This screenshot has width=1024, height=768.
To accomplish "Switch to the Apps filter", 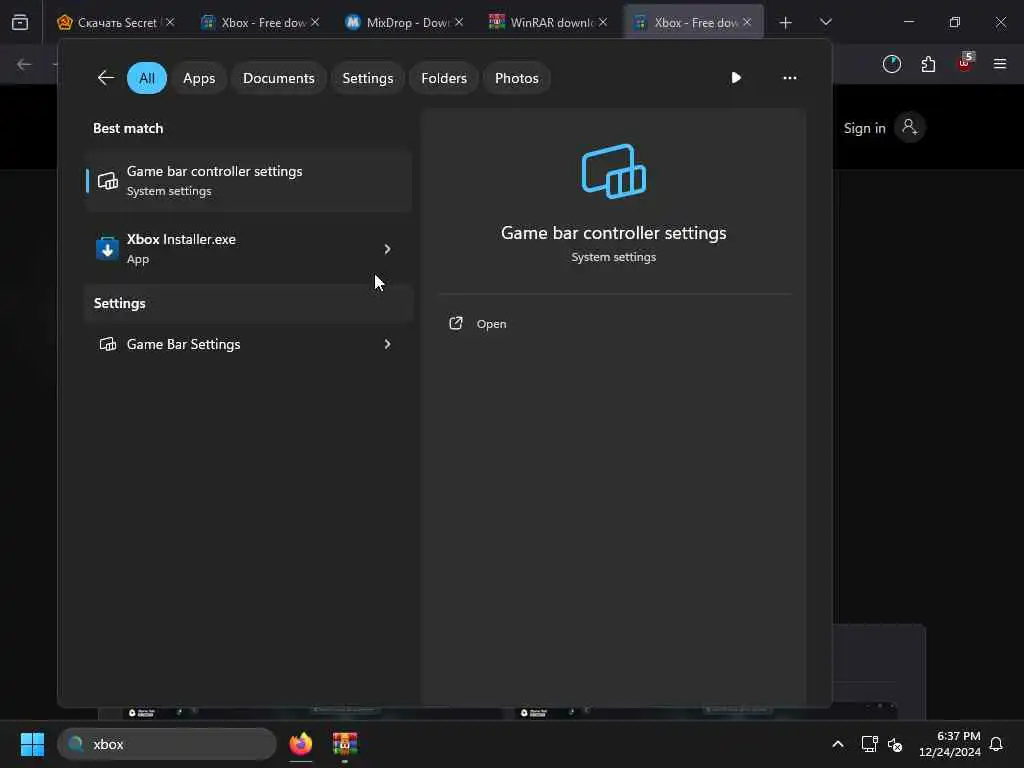I will pyautogui.click(x=199, y=78).
